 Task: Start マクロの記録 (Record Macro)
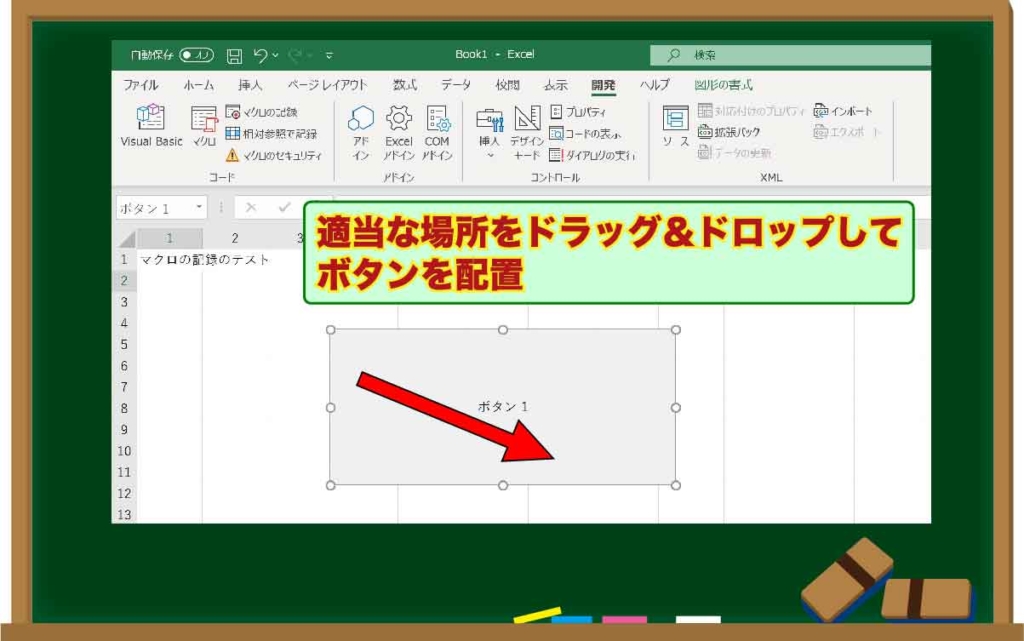click(x=261, y=111)
